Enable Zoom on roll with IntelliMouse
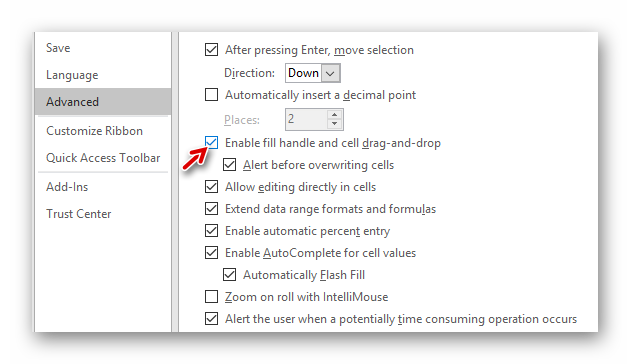This screenshot has height=364, width=630. click(x=211, y=297)
